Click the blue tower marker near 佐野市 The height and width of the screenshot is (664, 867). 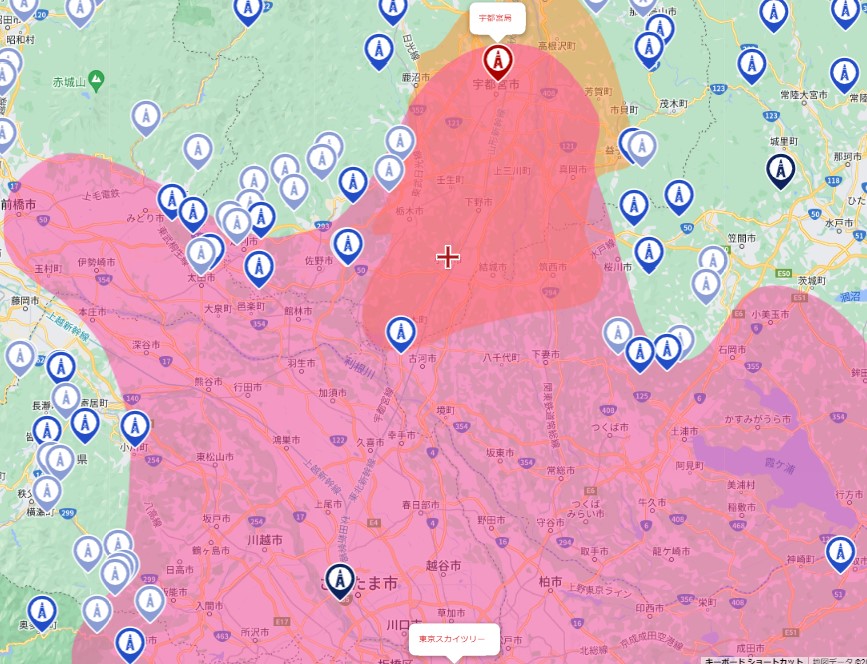pyautogui.click(x=347, y=244)
